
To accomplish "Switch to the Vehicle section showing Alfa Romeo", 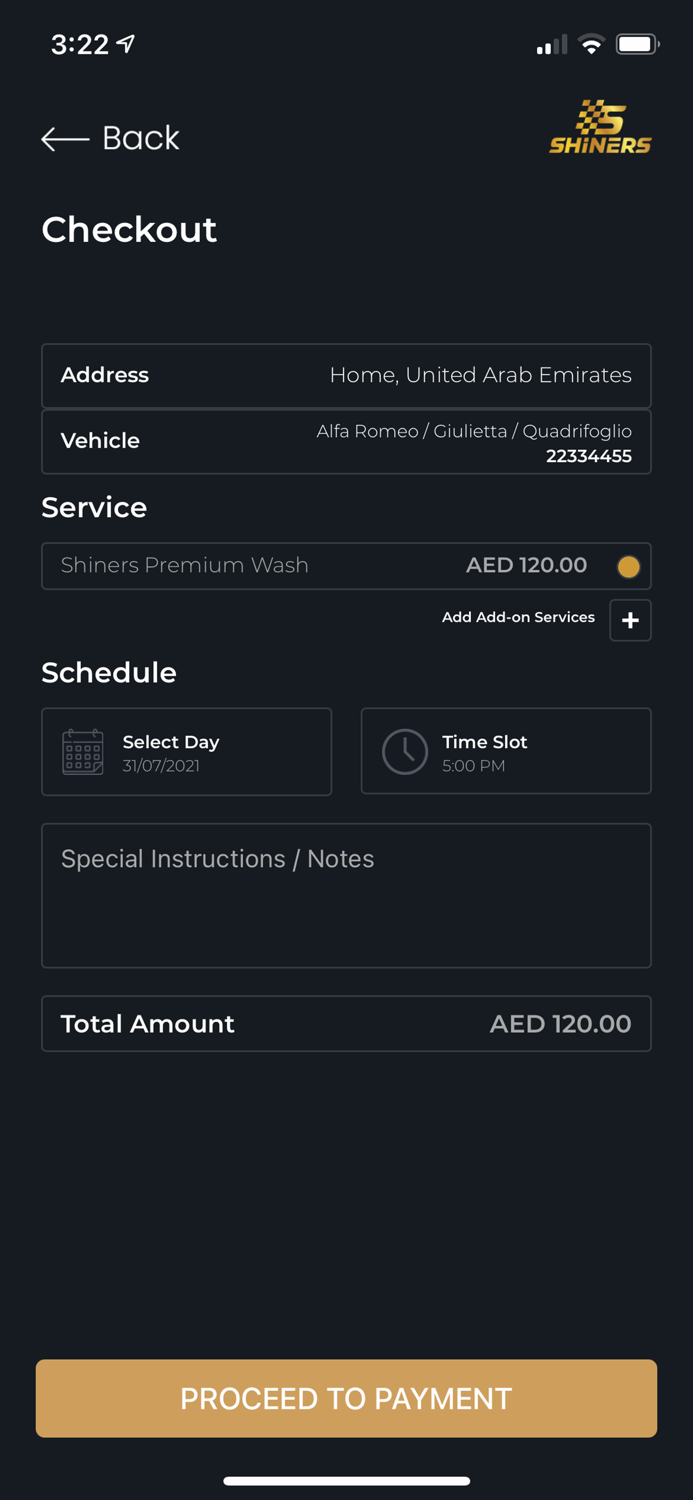I will coord(346,441).
